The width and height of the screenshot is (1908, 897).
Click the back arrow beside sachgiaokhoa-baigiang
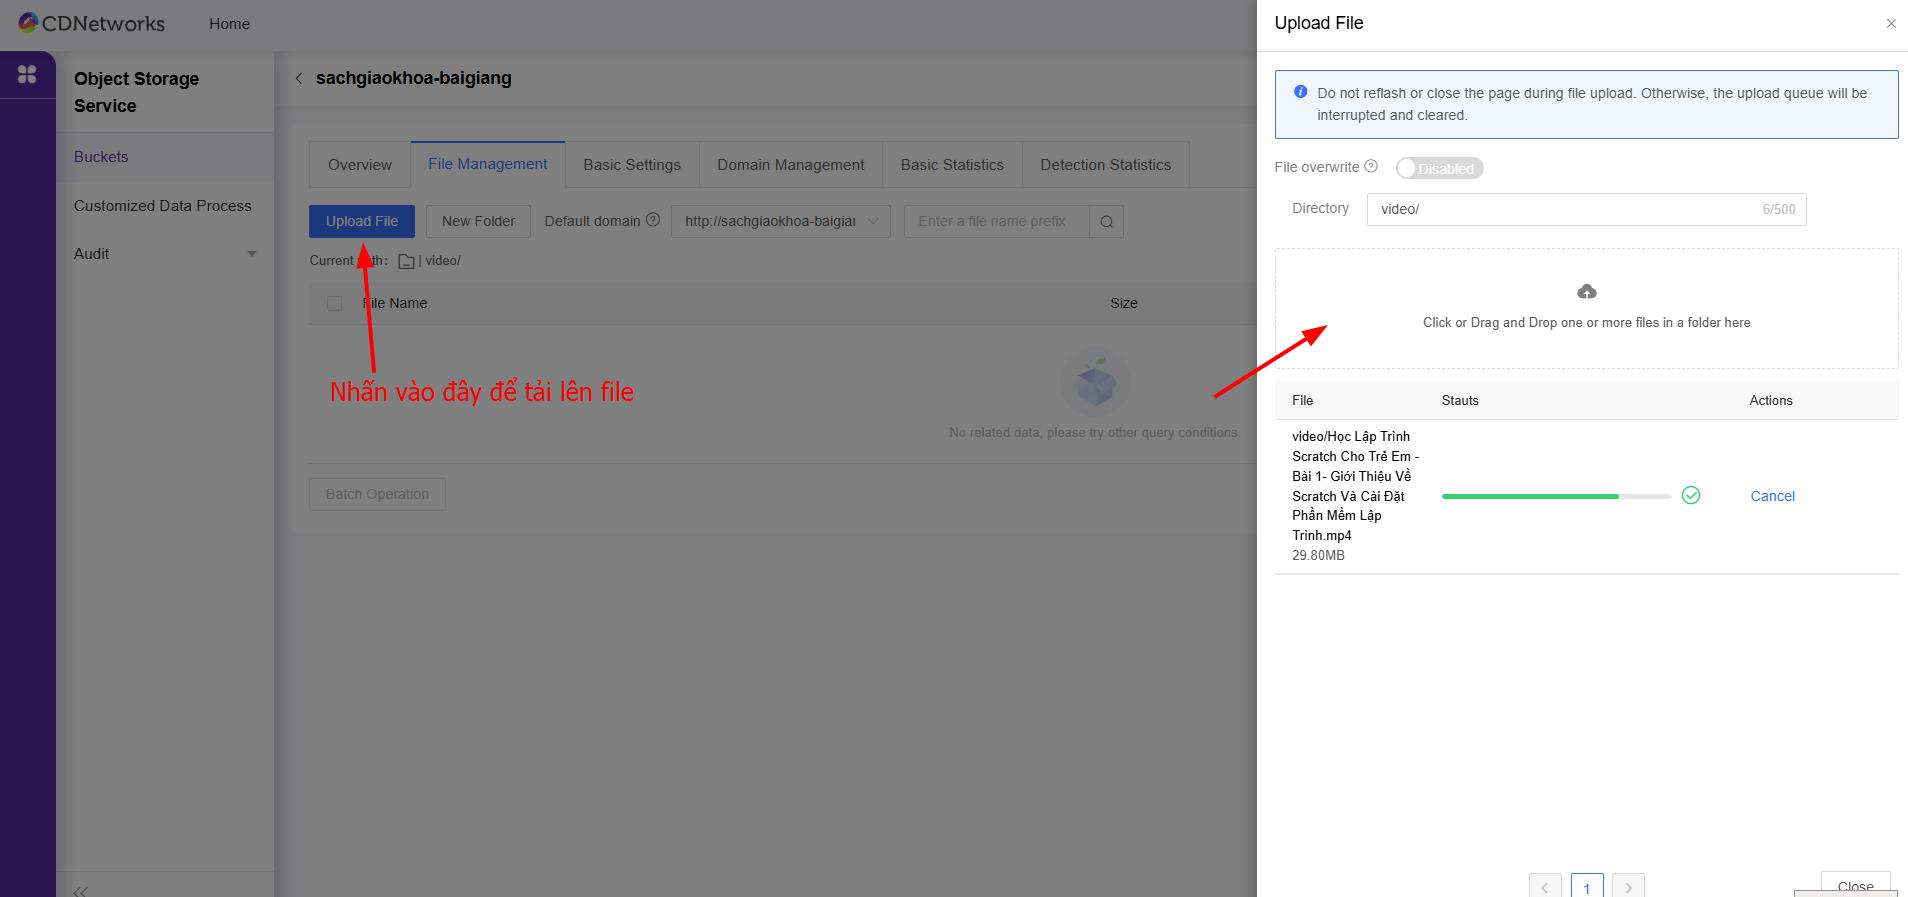298,78
